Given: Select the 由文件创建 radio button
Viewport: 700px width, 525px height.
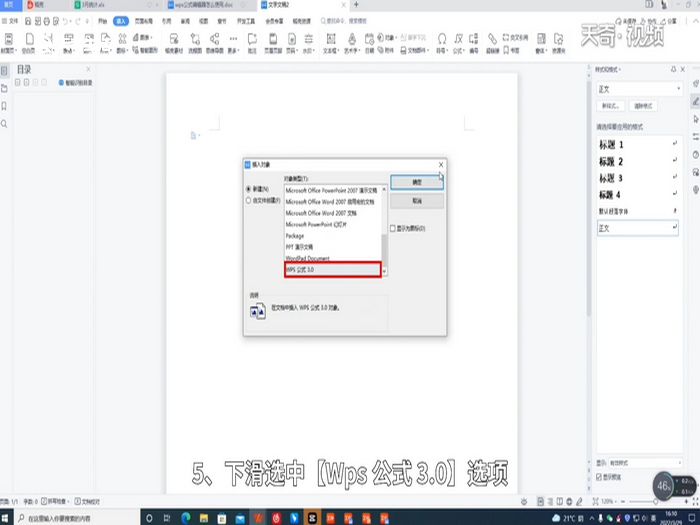Looking at the screenshot, I should tap(249, 200).
